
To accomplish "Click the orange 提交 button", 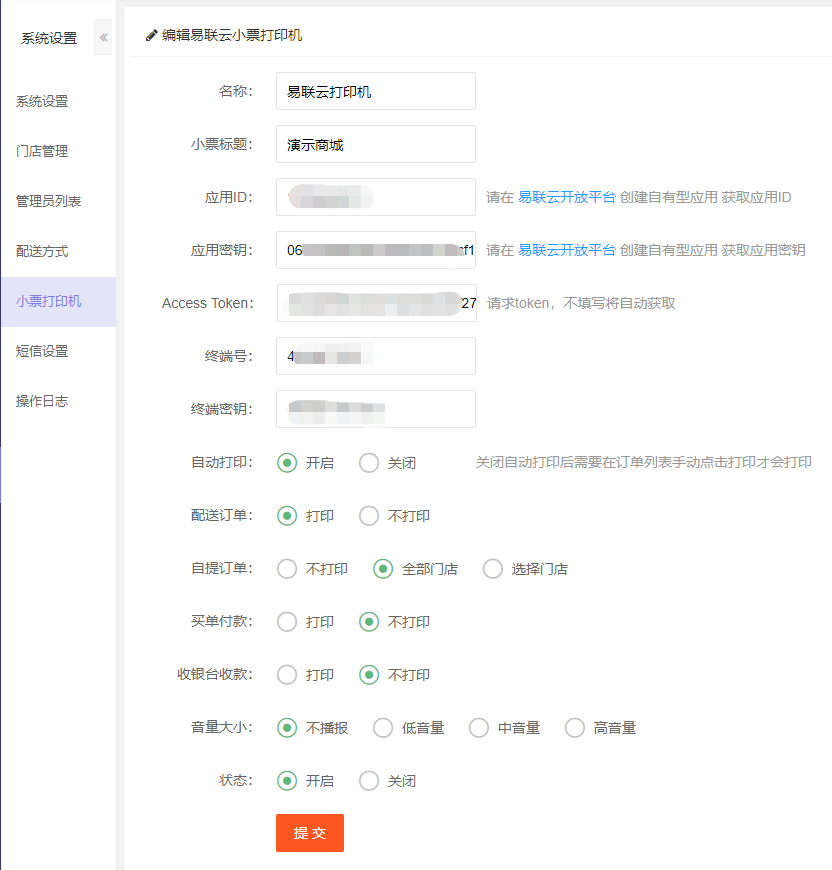I will 310,833.
